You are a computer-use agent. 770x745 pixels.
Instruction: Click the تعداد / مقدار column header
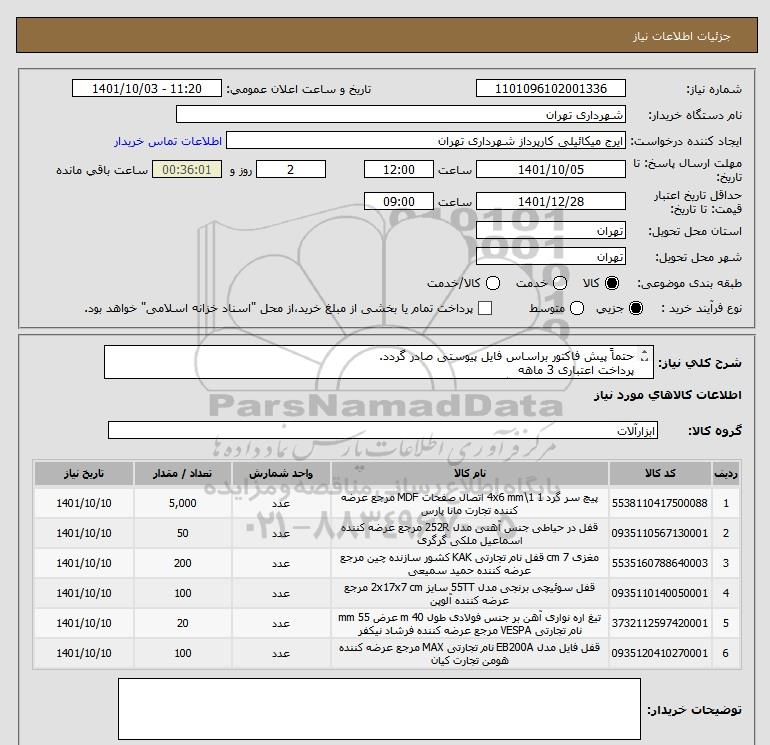pos(183,473)
